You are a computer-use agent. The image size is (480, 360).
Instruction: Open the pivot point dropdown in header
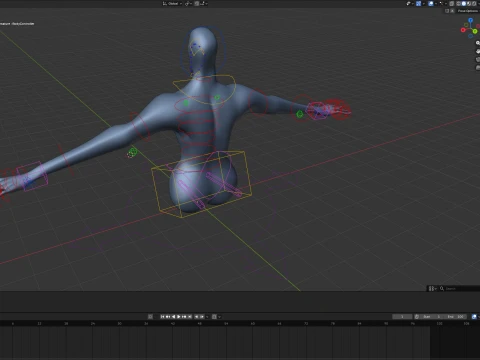pyautogui.click(x=188, y=3)
